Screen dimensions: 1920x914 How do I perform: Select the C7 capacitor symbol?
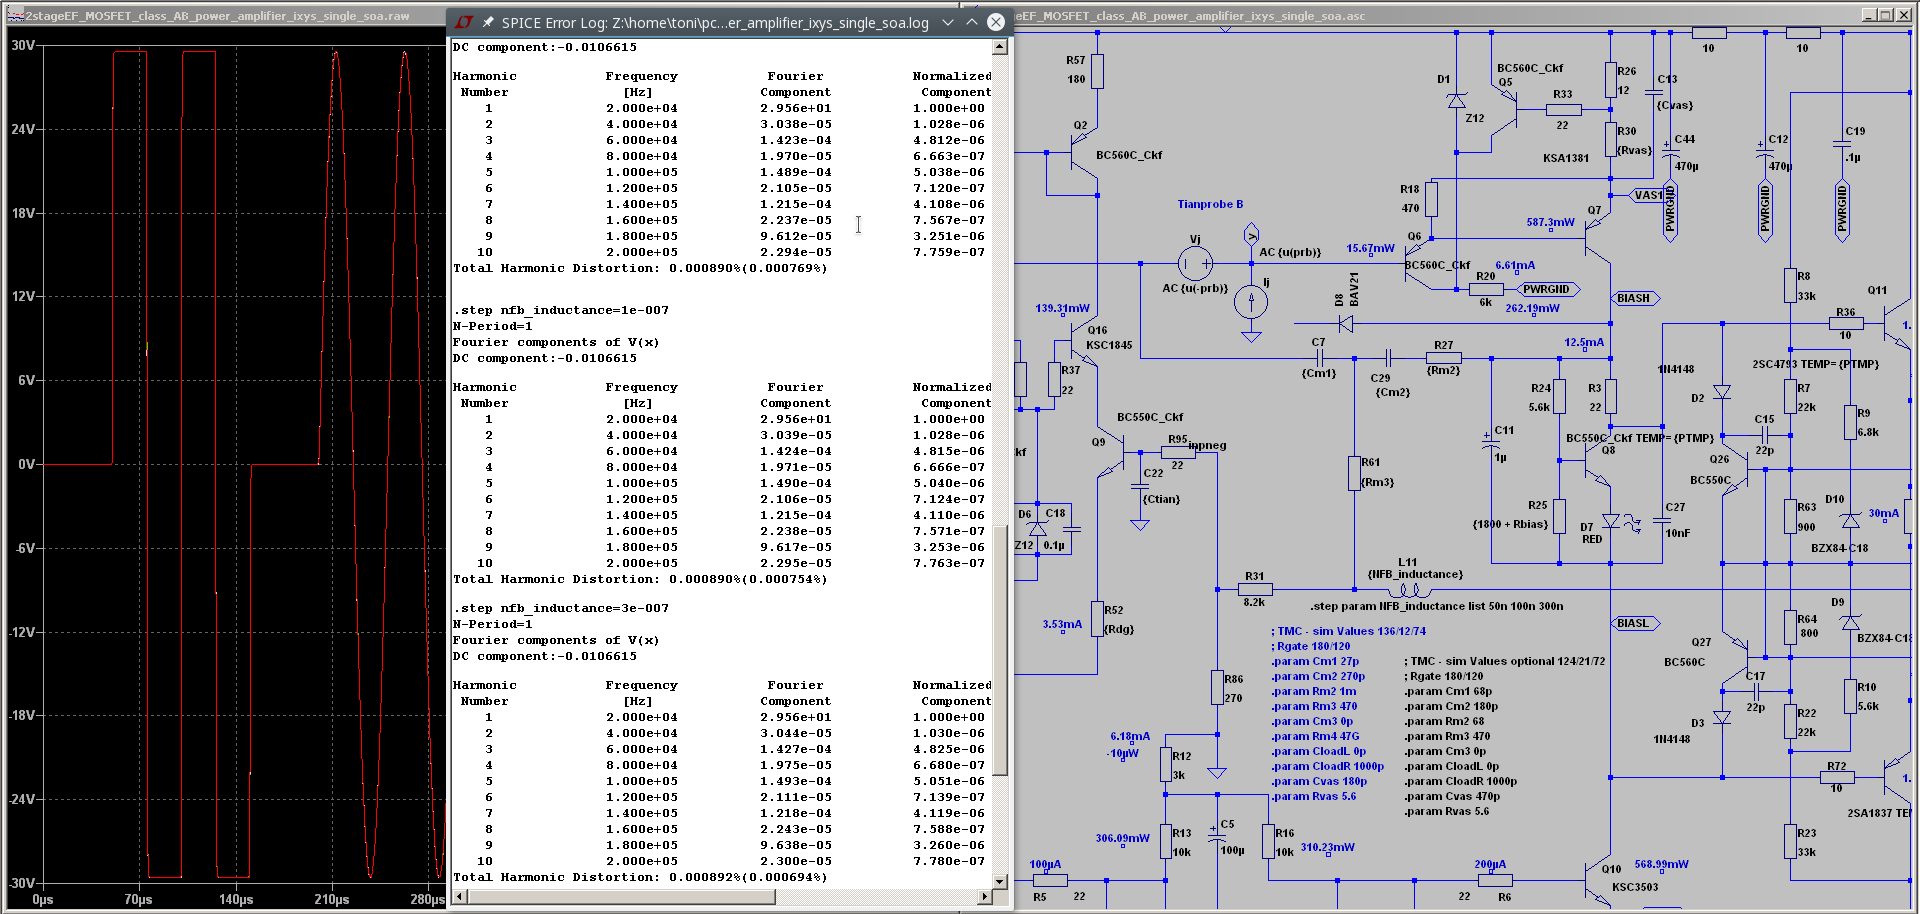click(x=1320, y=357)
